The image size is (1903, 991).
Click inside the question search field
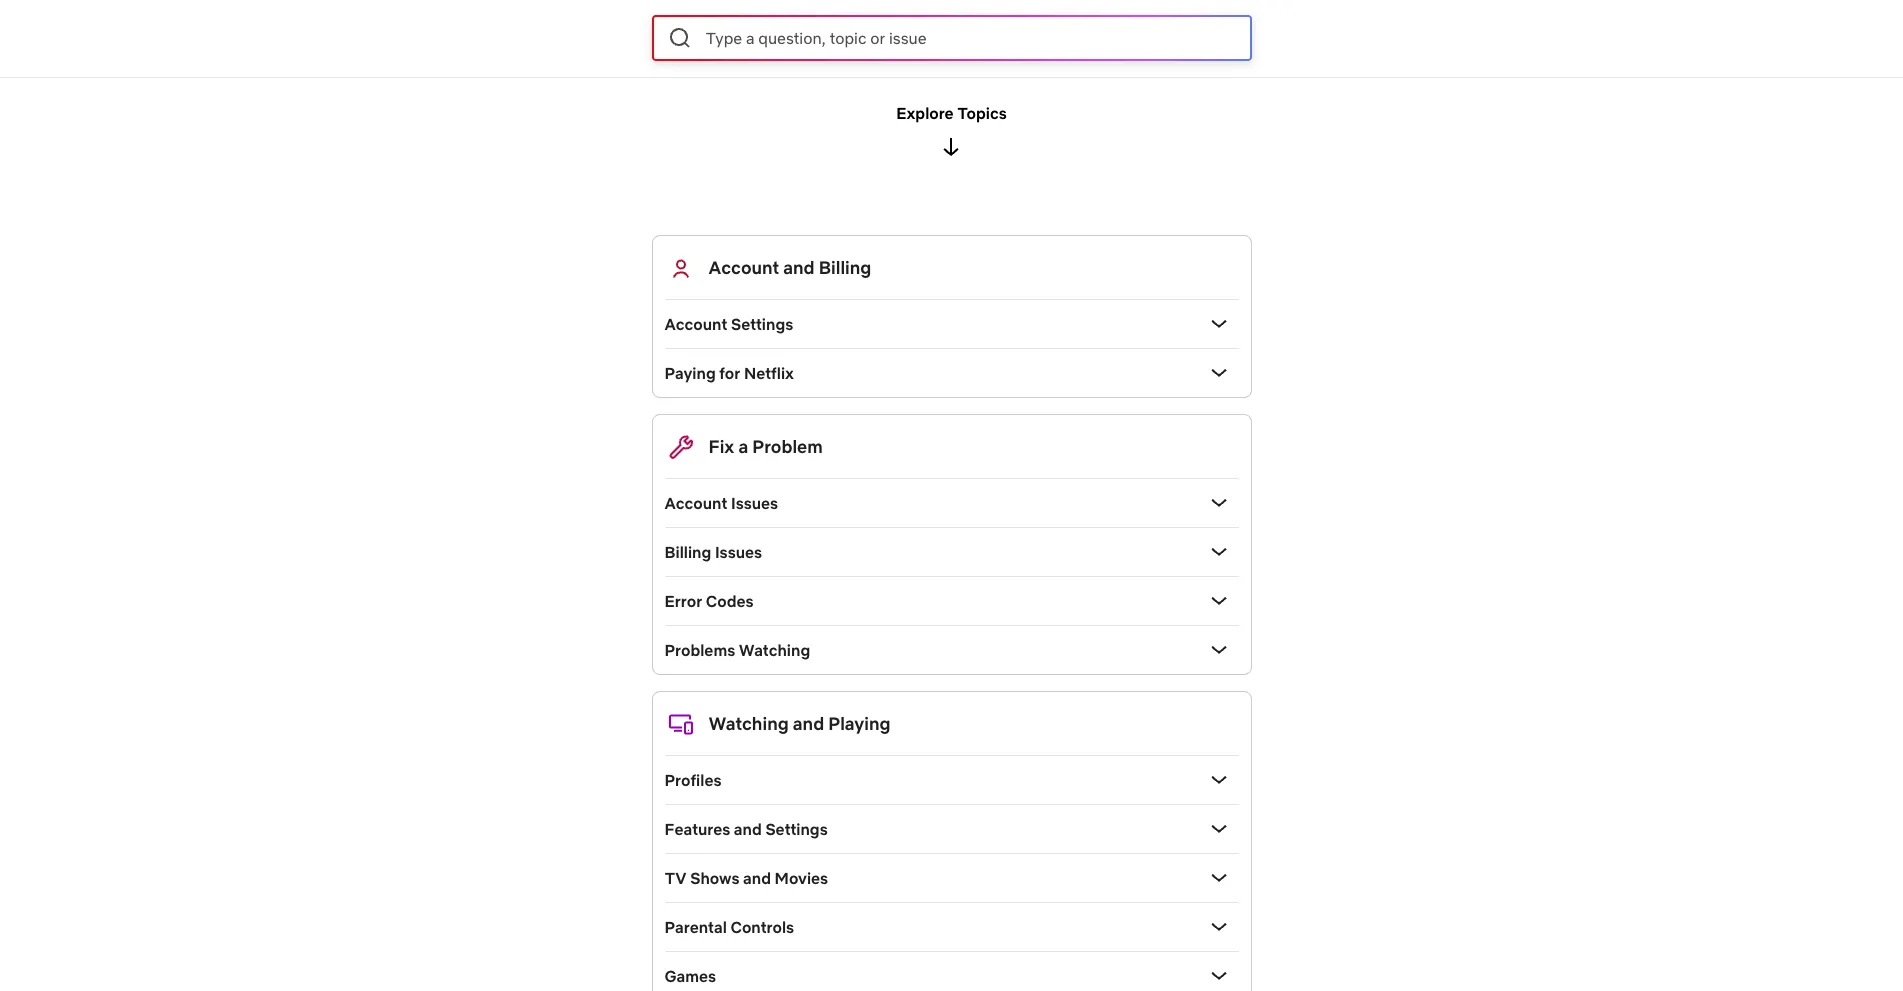pos(950,38)
